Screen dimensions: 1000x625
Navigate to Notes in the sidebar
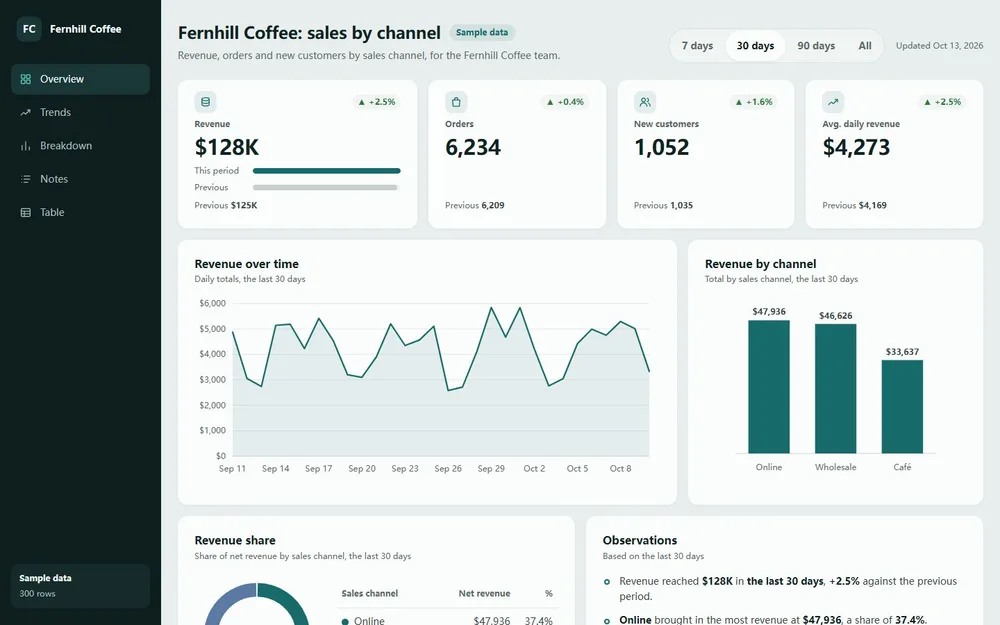point(80,179)
